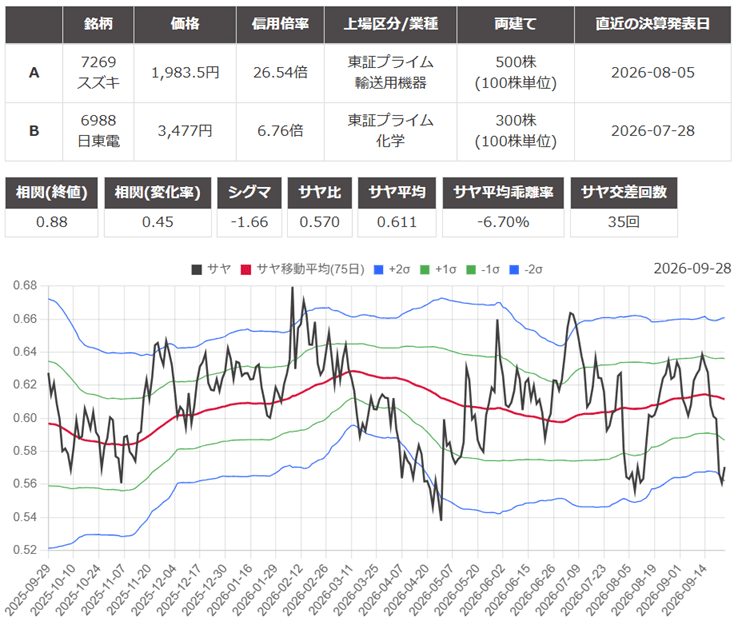Click the chart date 2026-09-28
Image resolution: width=734 pixels, height=621 pixels.
point(692,269)
